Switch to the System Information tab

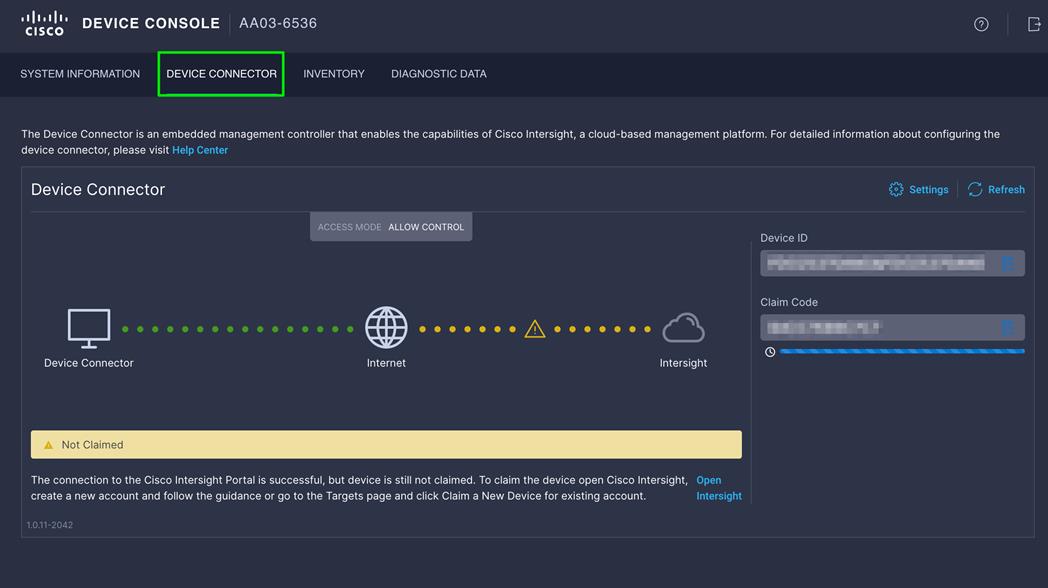point(80,73)
